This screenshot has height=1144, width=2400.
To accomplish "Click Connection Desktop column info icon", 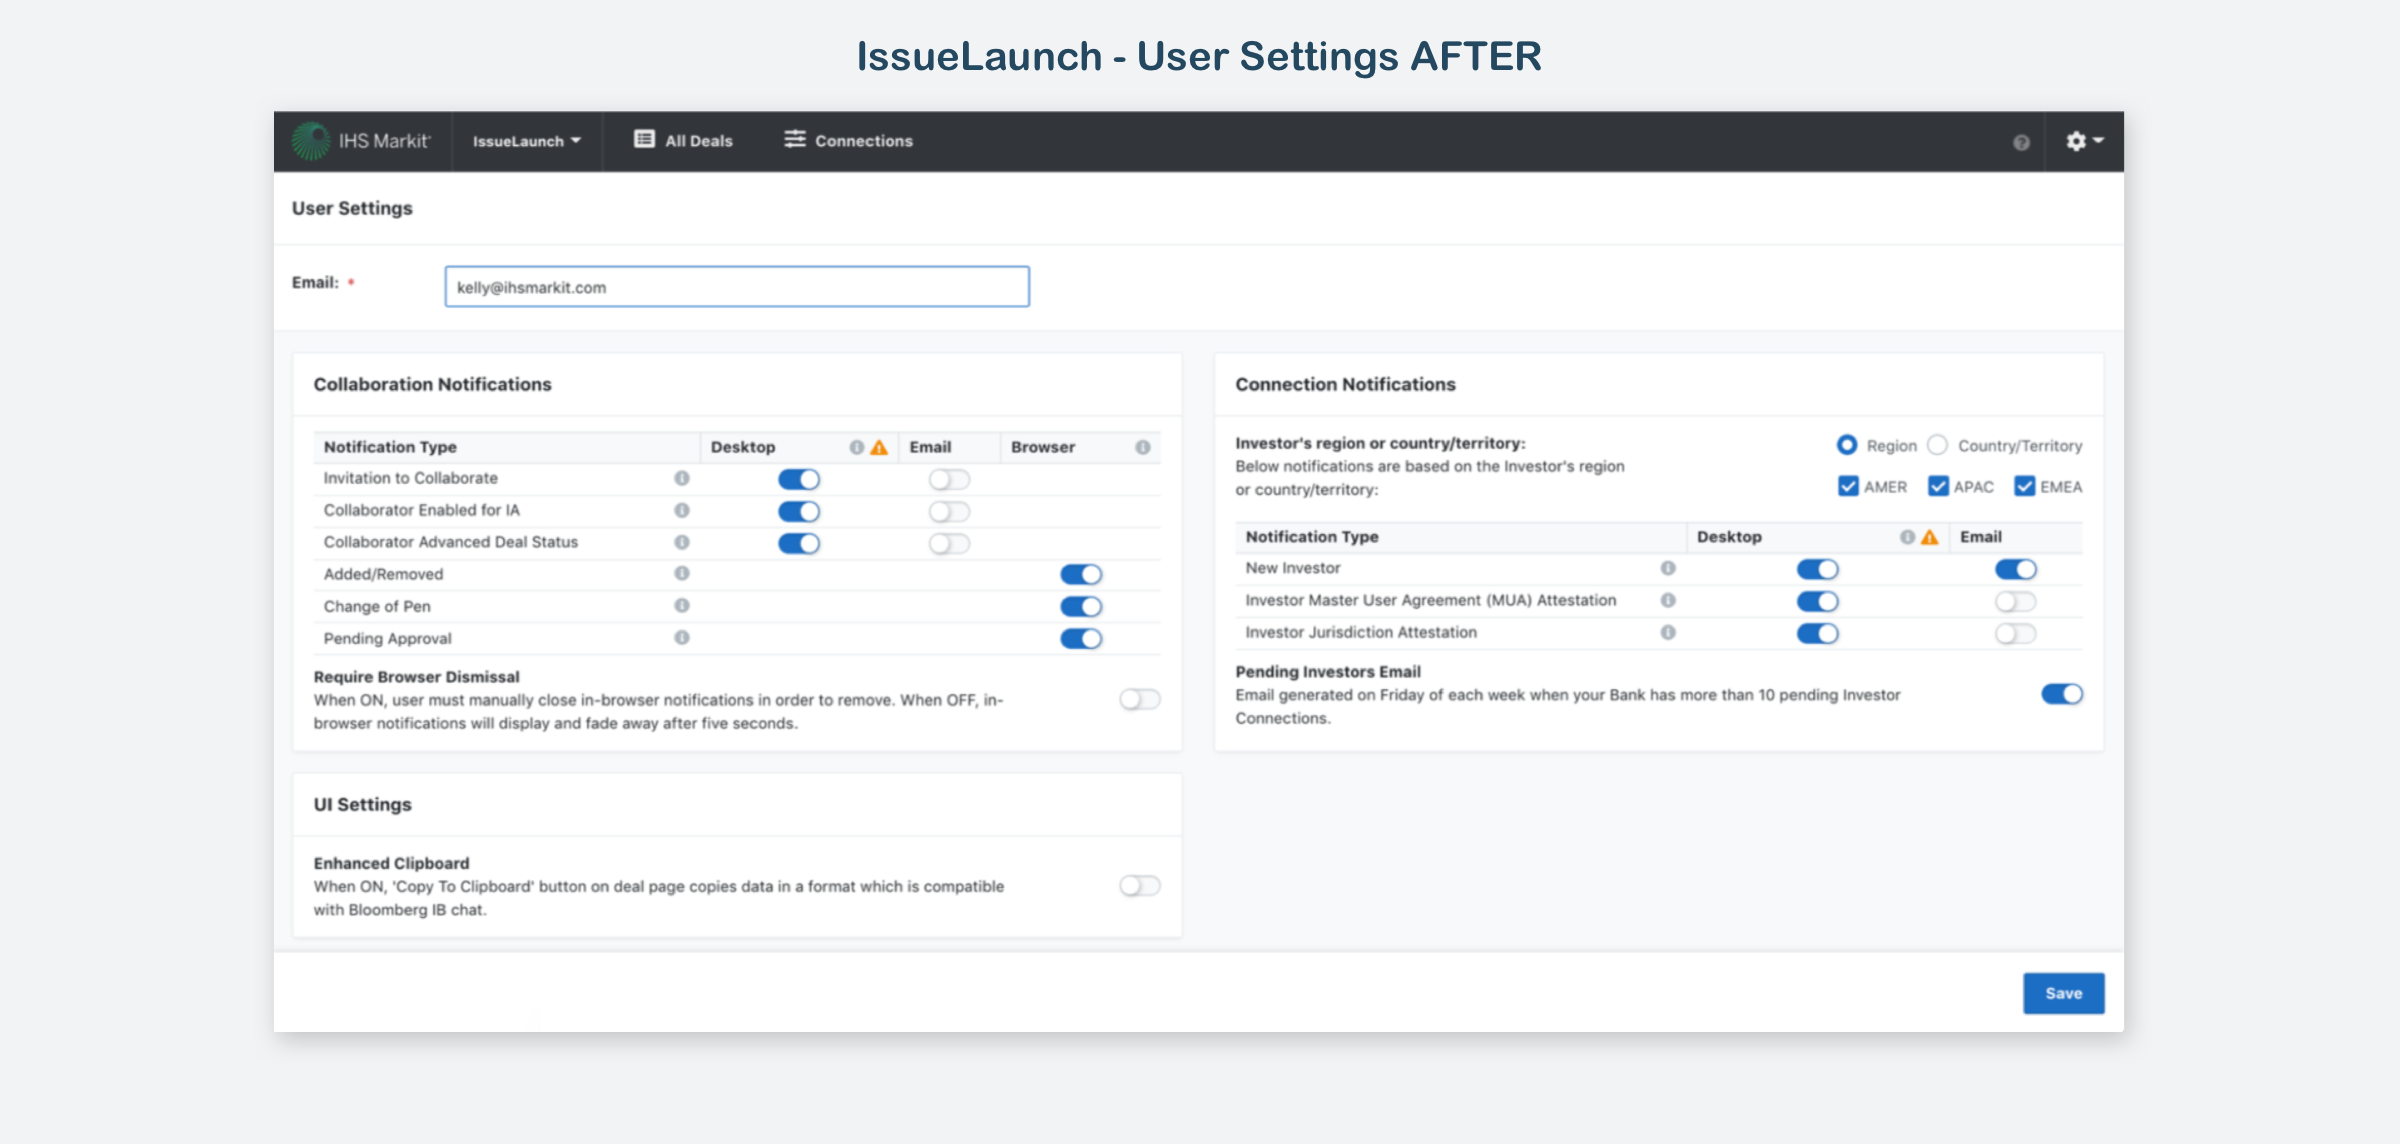I will (x=1908, y=537).
